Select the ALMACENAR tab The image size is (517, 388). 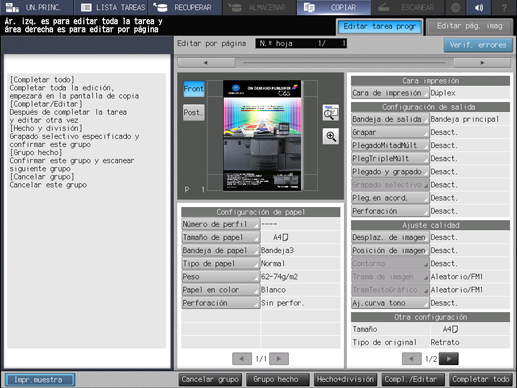(x=259, y=7)
